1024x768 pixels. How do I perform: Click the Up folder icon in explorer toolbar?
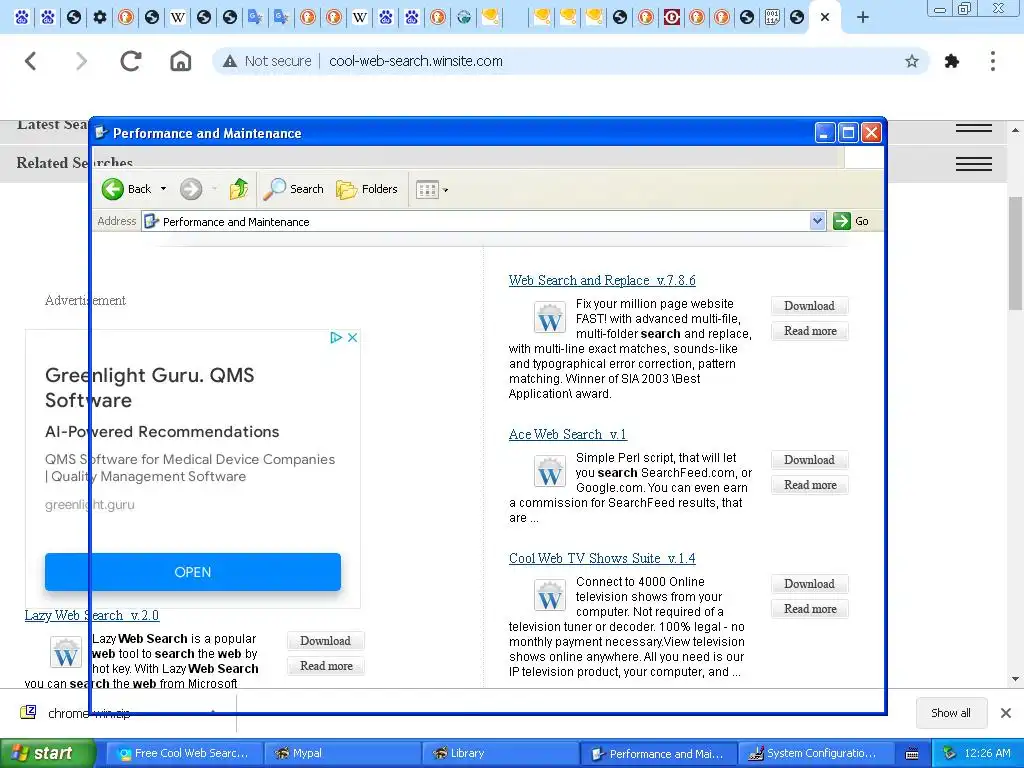239,189
